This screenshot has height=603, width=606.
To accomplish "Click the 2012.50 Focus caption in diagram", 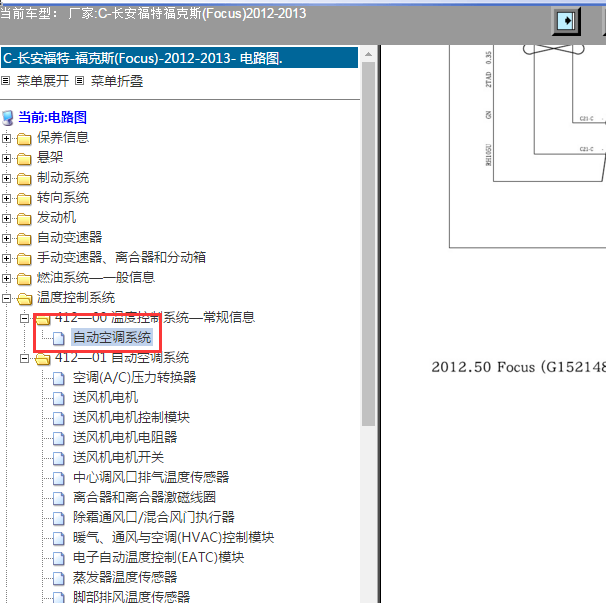I will tap(518, 367).
